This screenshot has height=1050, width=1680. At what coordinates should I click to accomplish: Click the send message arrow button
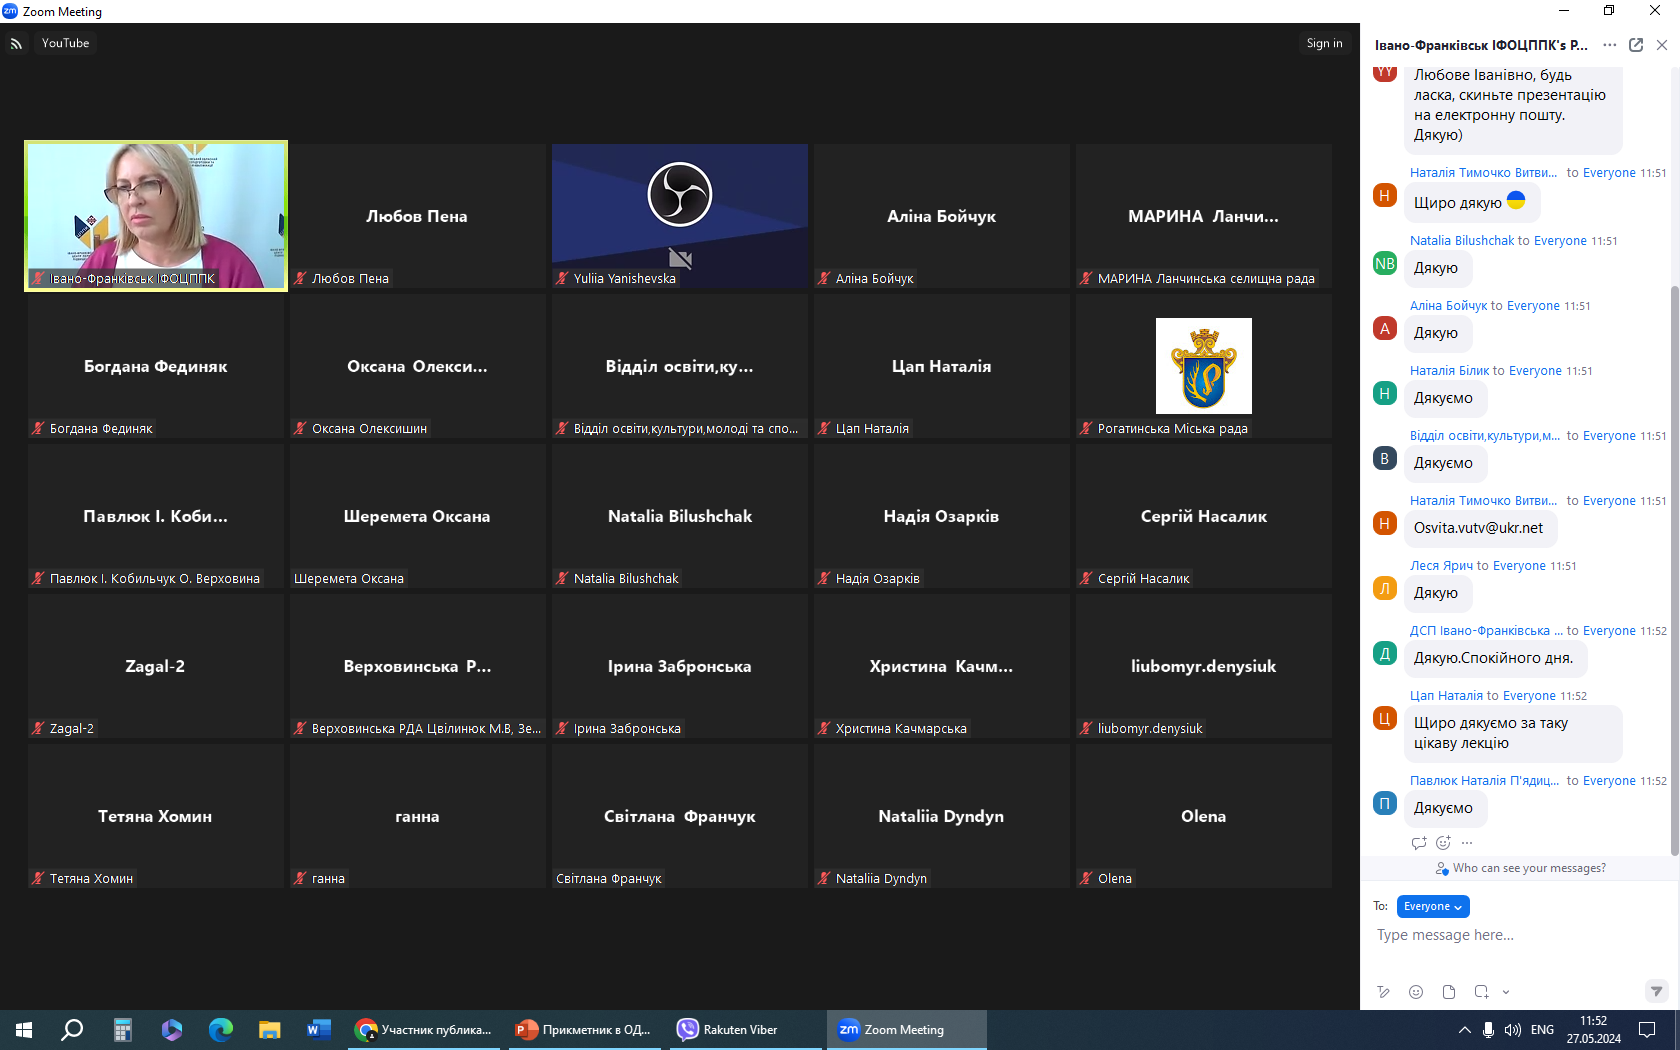coord(1656,991)
